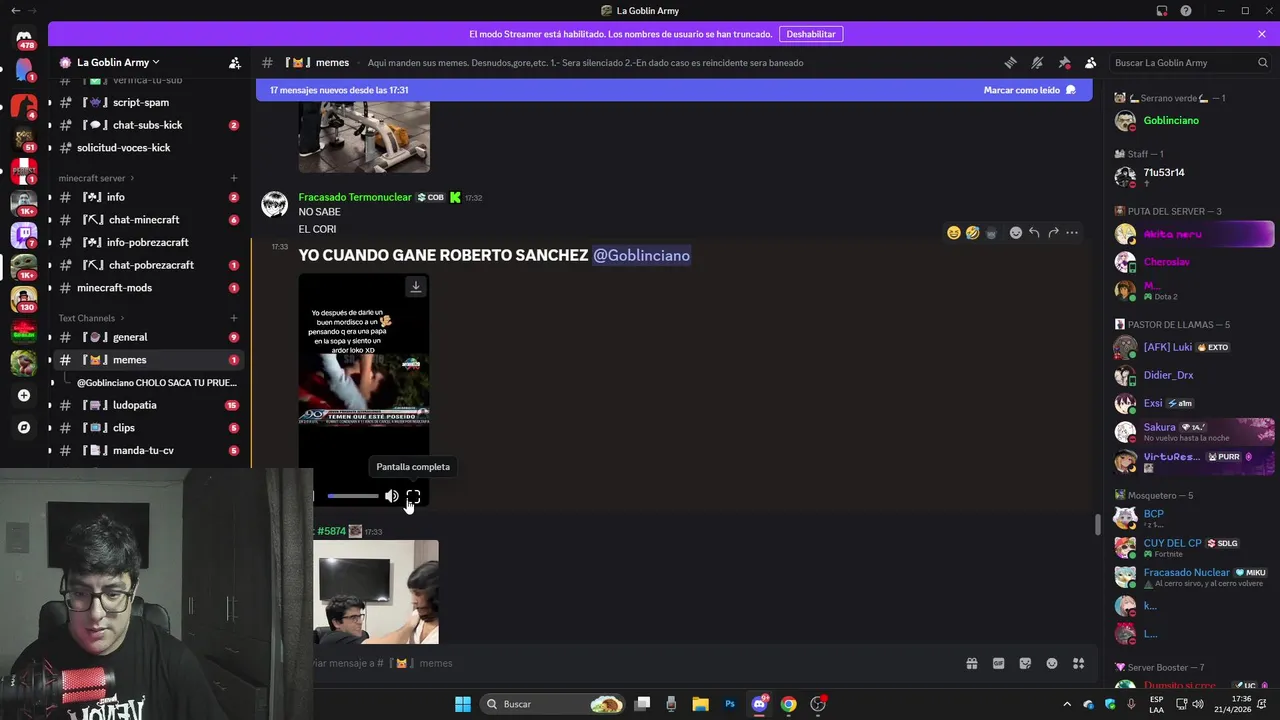
Task: Open Photoshop from the taskbar
Action: click(x=730, y=704)
